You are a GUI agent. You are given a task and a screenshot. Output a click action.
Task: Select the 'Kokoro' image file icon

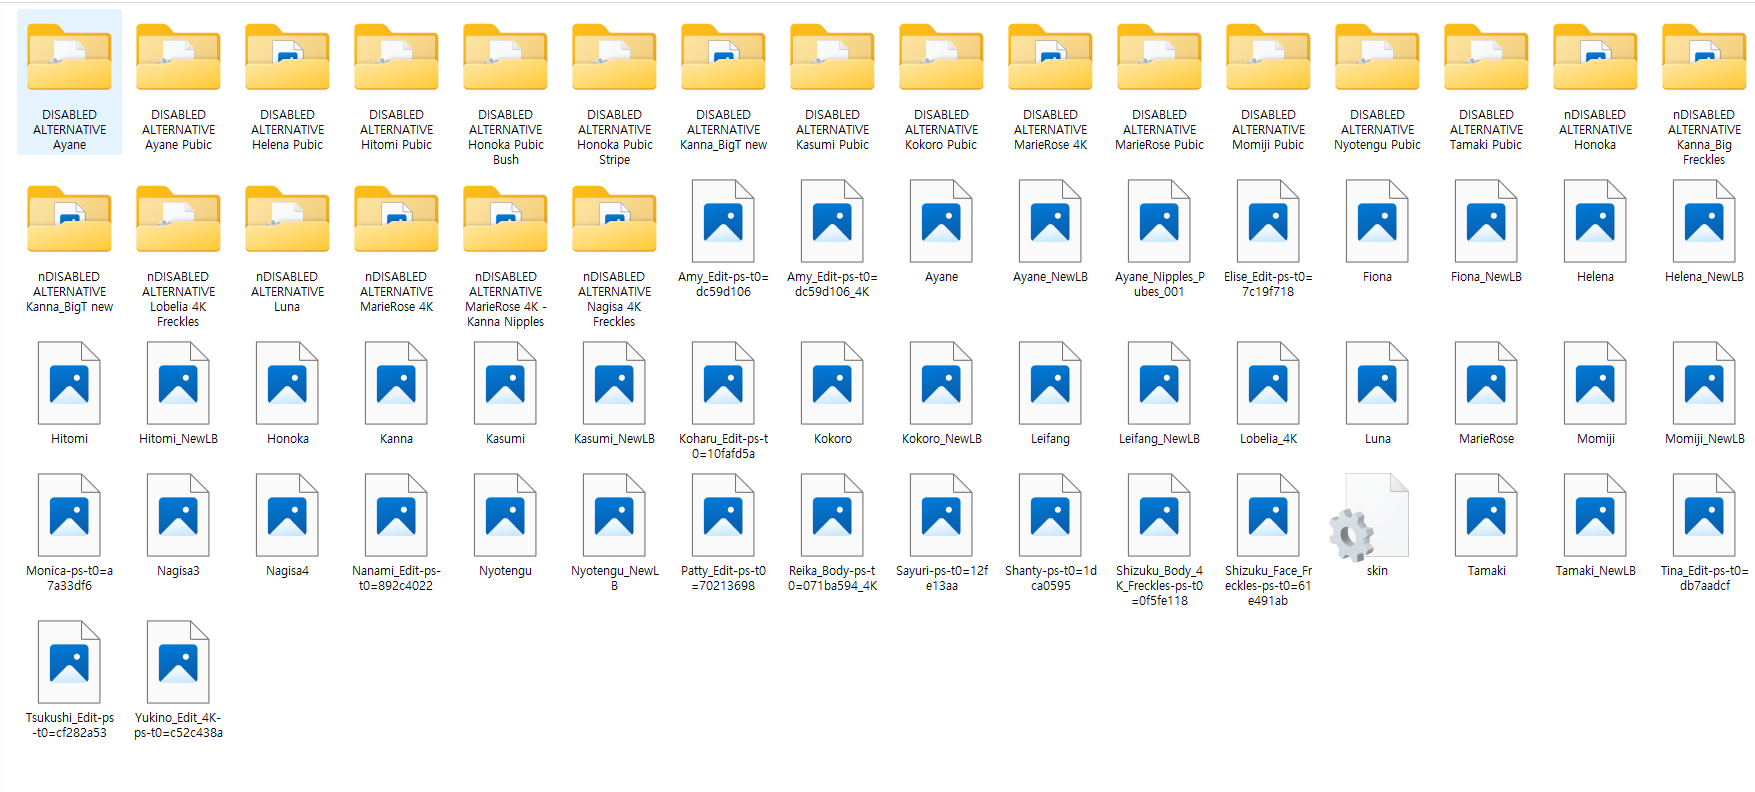(x=832, y=383)
